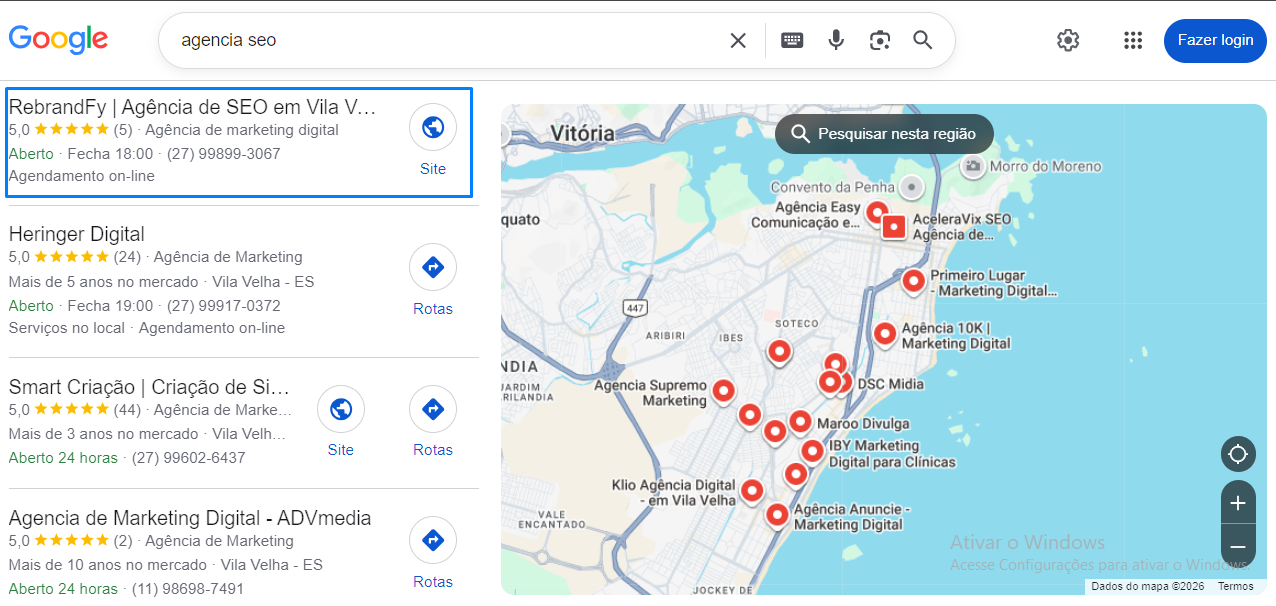Viewport: 1276px width, 606px height.
Task: Open the quick settings gear
Action: point(1068,40)
